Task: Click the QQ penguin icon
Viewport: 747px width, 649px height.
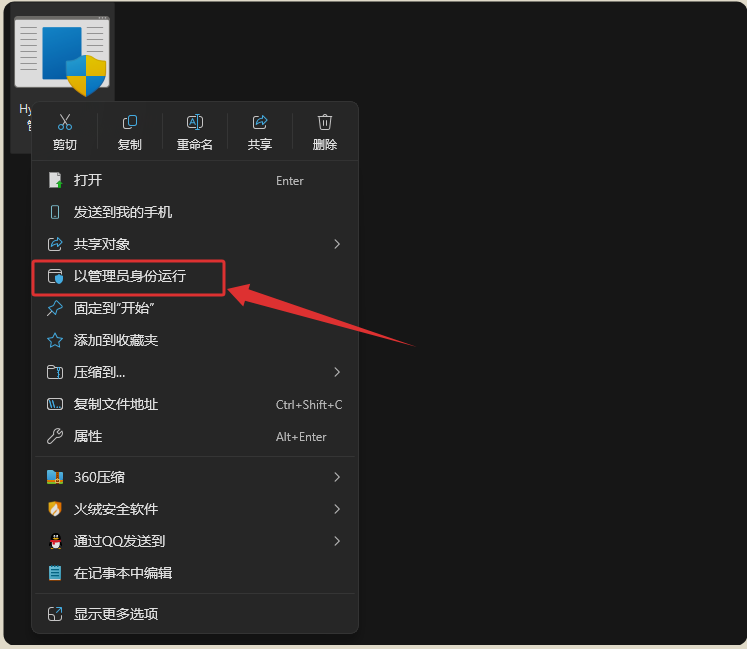Action: (x=55, y=541)
